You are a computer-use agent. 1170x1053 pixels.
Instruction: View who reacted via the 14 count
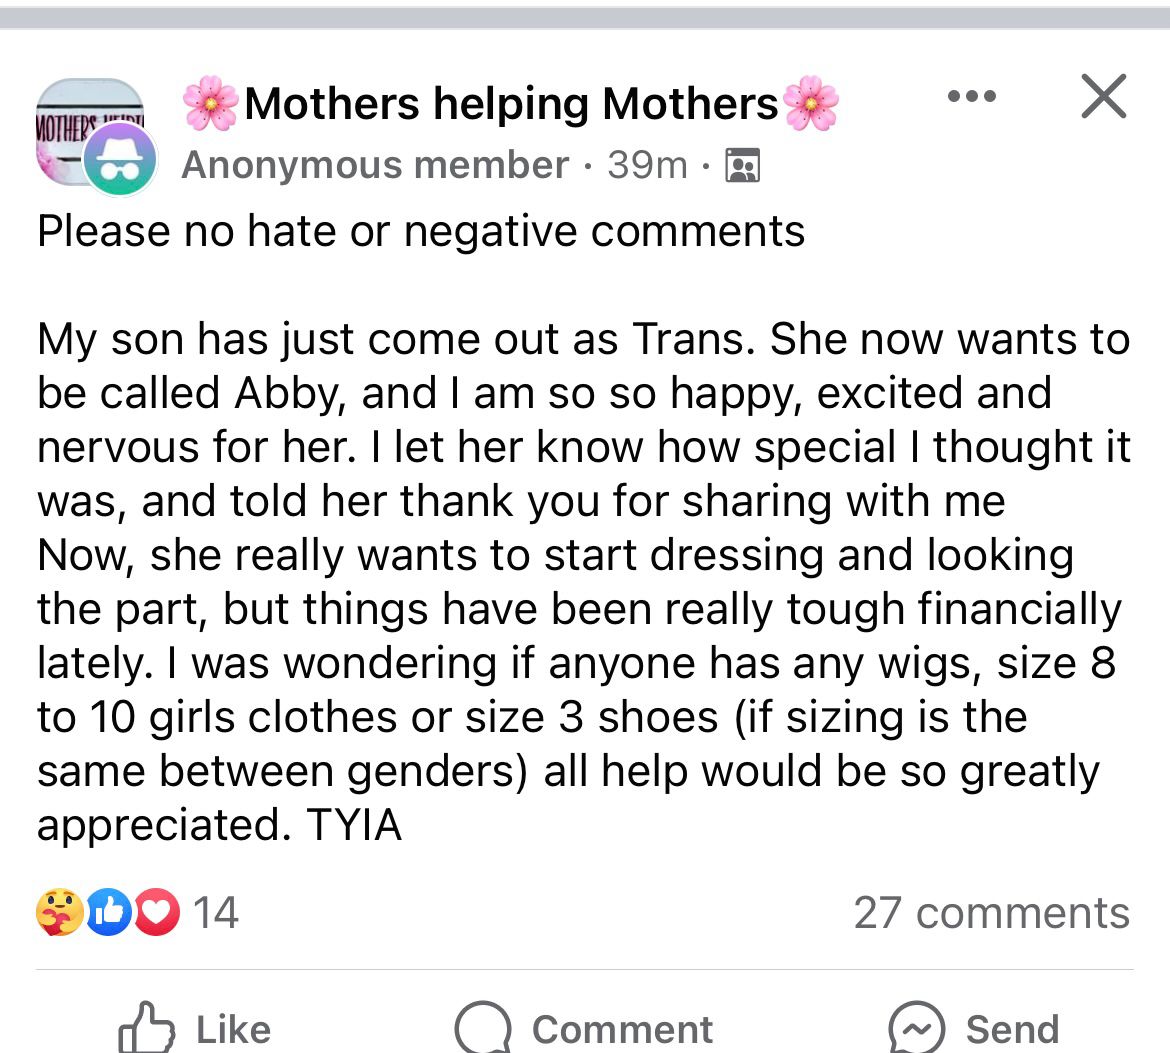215,913
